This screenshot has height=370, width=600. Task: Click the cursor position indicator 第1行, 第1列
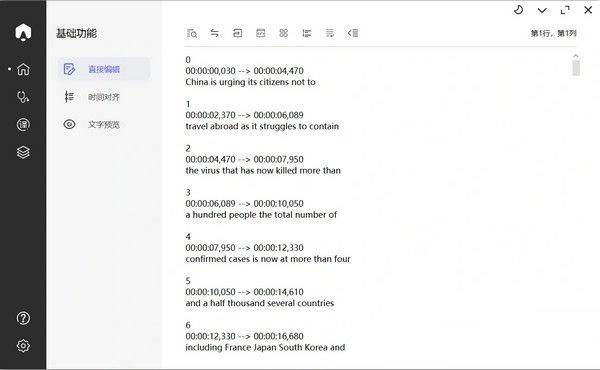(553, 33)
